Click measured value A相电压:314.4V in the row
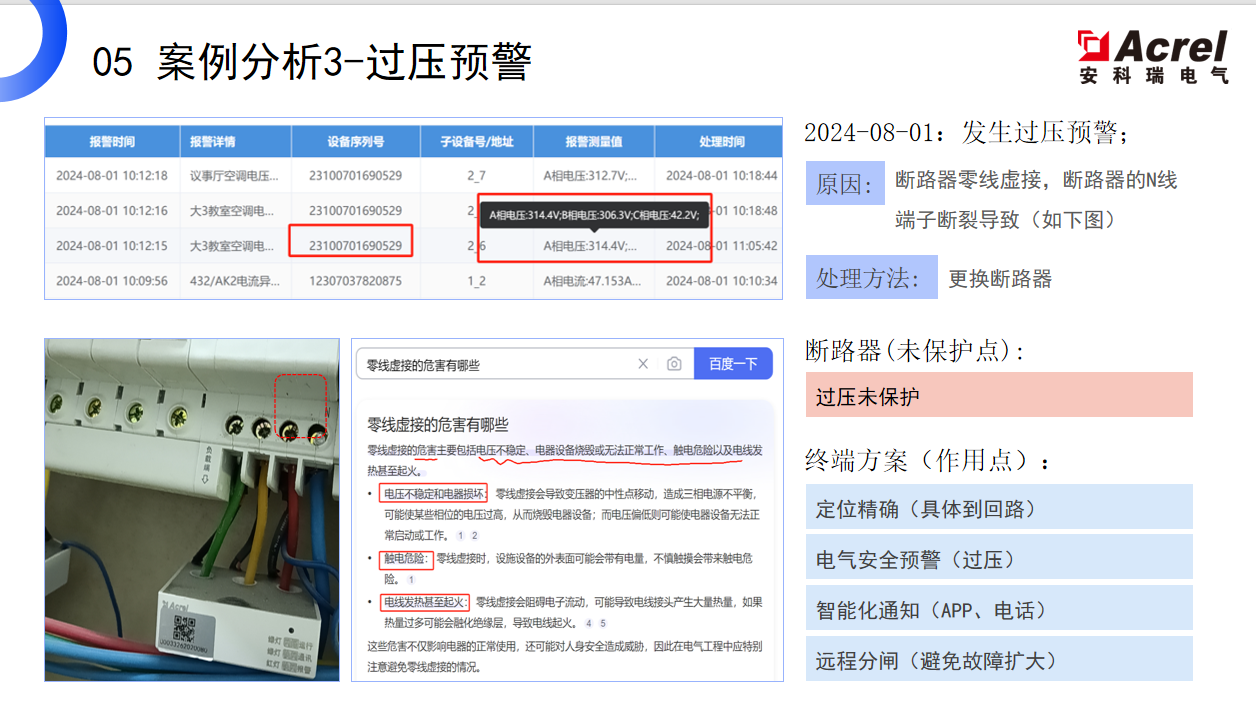Image resolution: width=1256 pixels, height=712 pixels. 590,245
